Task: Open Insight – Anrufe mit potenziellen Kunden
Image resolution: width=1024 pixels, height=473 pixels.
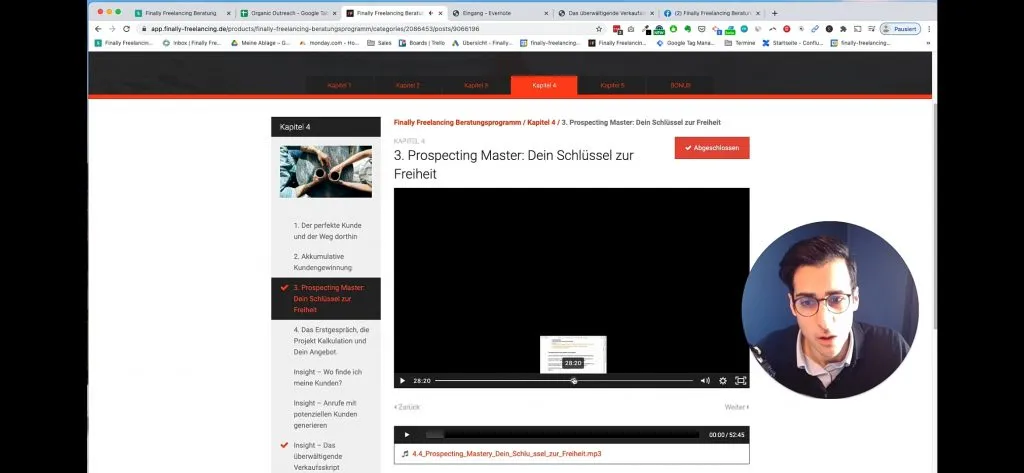Action: point(326,414)
